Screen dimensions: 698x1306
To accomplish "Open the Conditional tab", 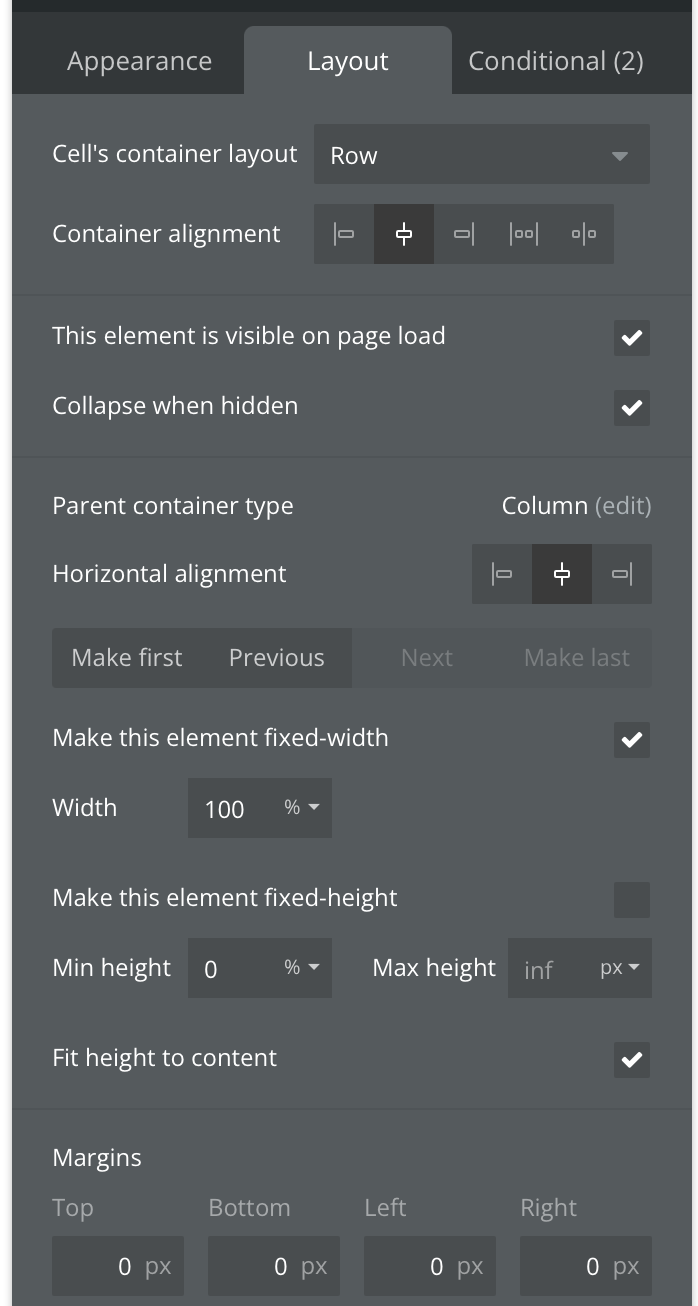I will 556,61.
